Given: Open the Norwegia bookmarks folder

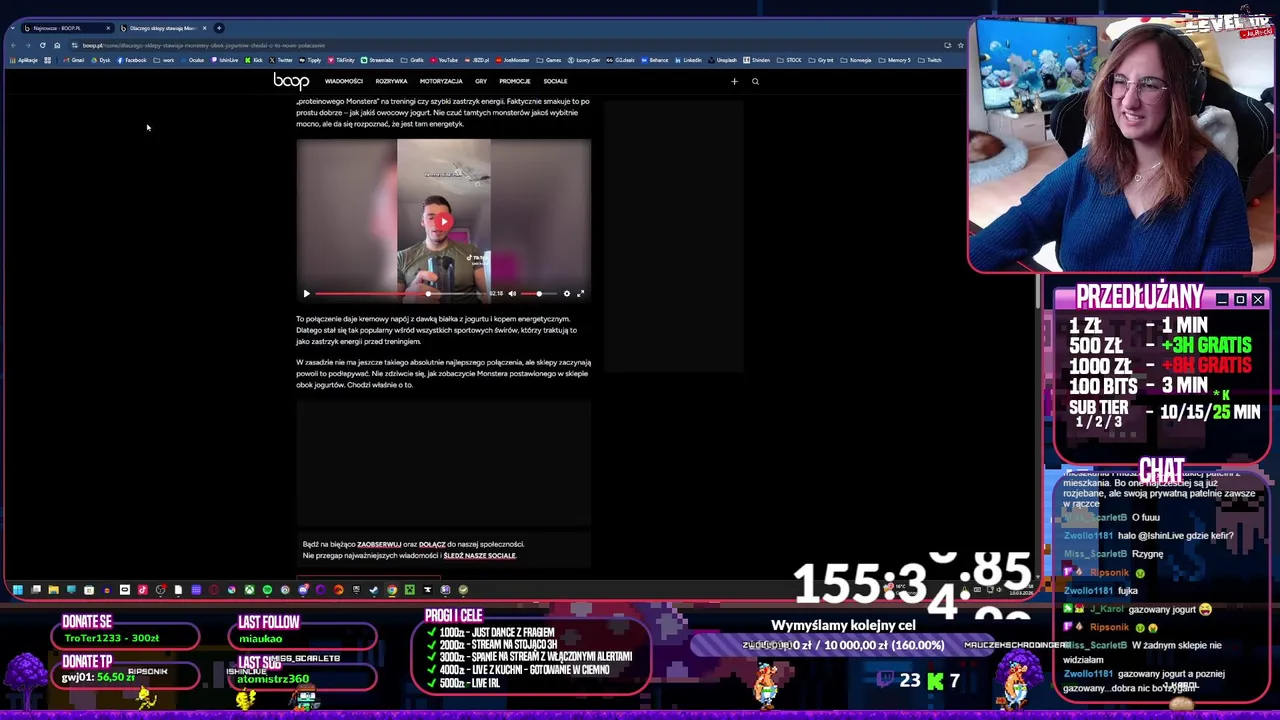Looking at the screenshot, I should pyautogui.click(x=856, y=60).
